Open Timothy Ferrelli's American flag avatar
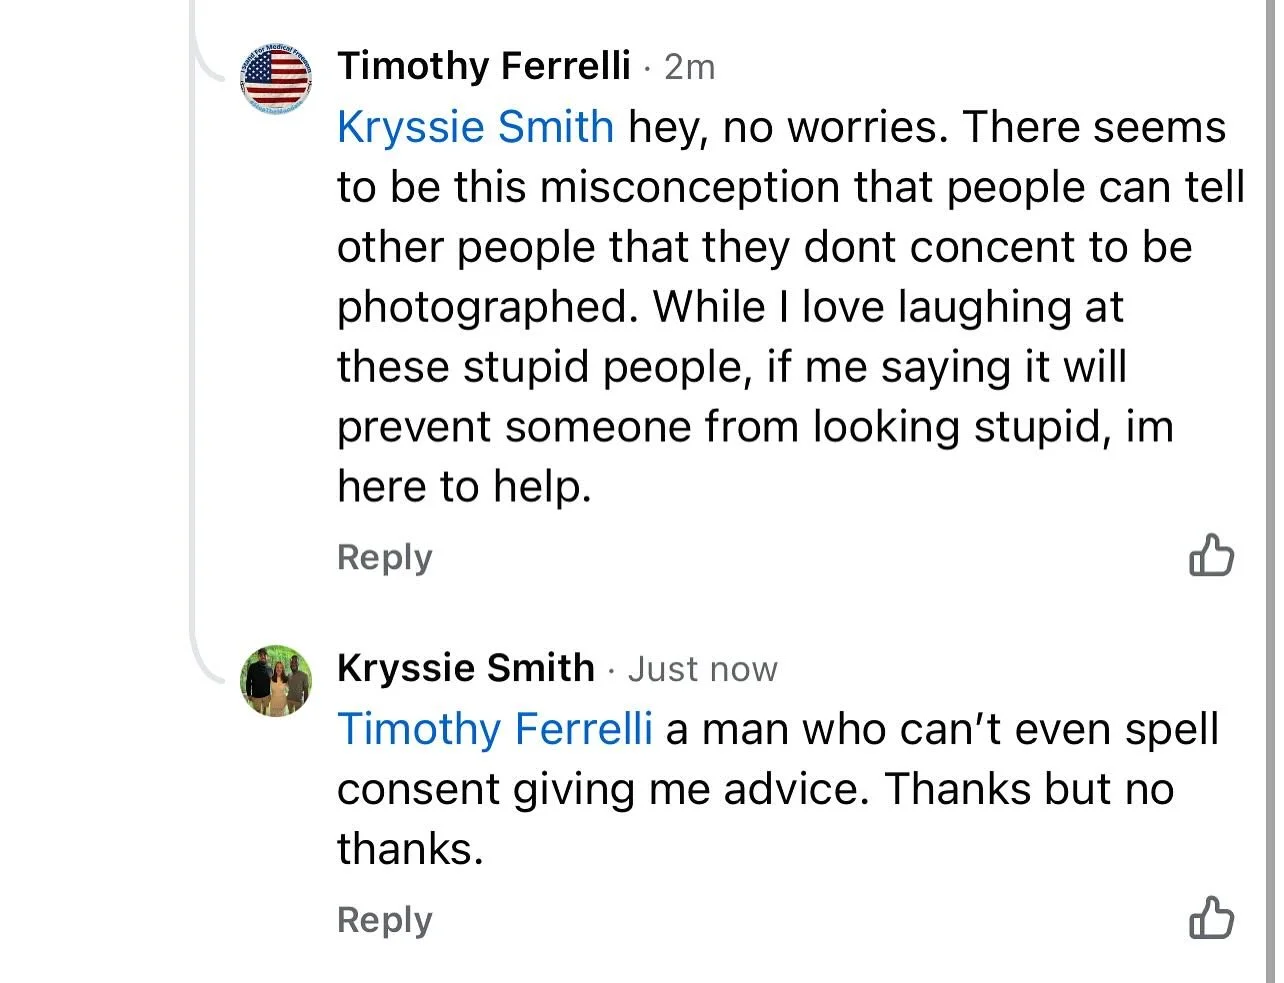The height and width of the screenshot is (983, 1284). (276, 79)
